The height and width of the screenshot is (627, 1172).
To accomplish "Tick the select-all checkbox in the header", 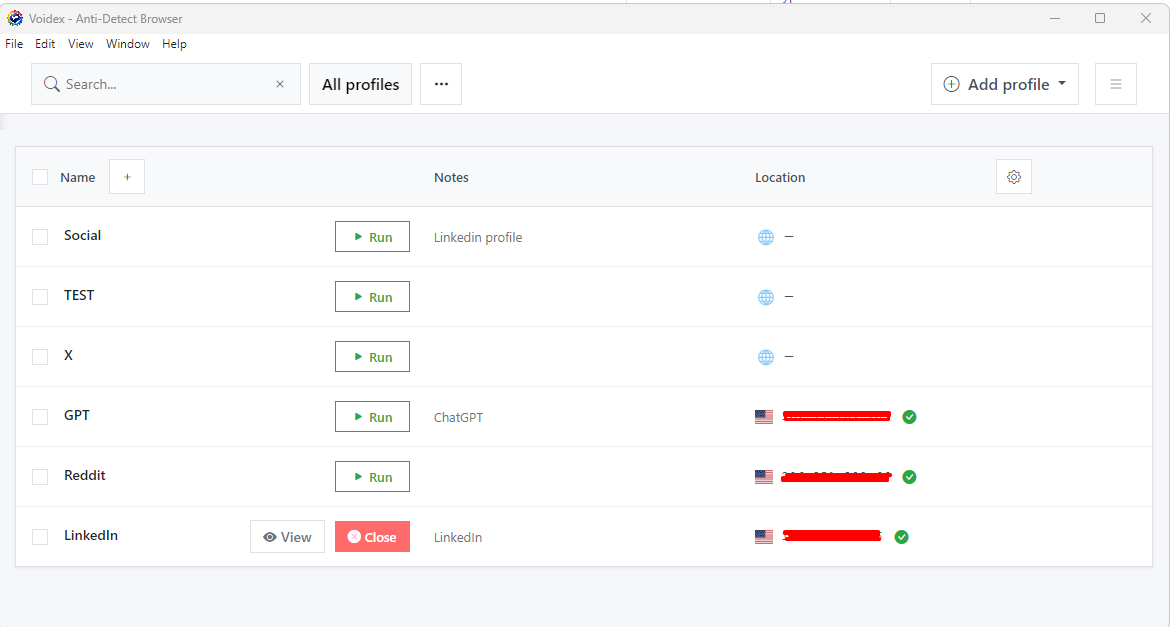I will click(x=40, y=177).
